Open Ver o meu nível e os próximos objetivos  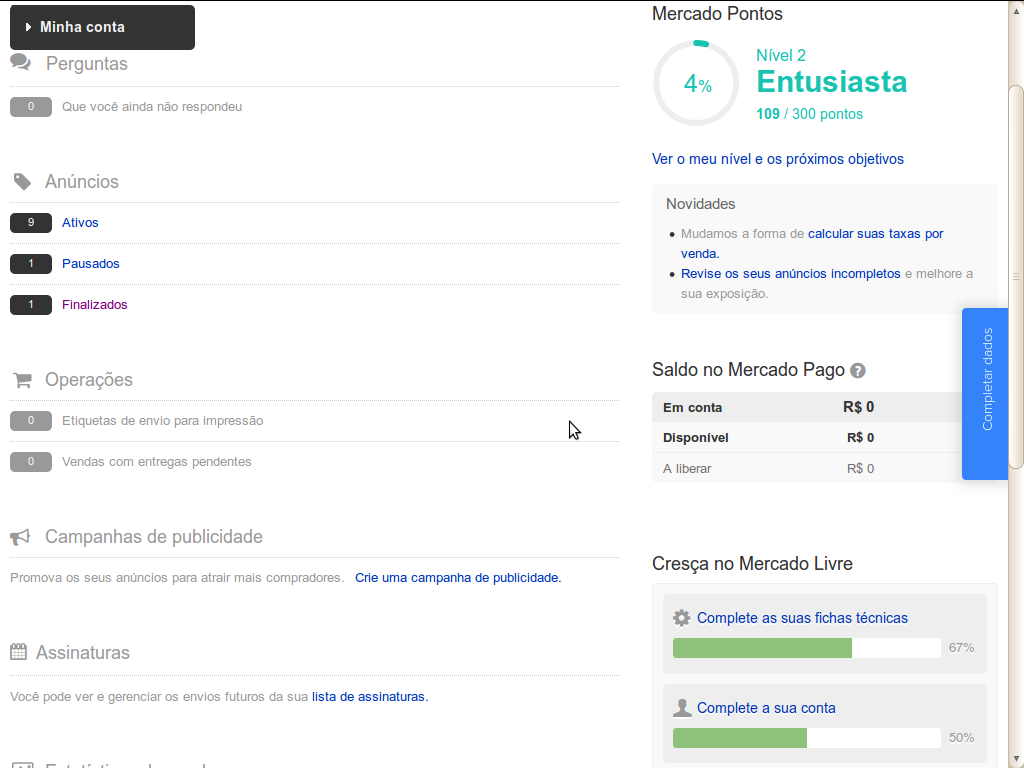[x=777, y=159]
